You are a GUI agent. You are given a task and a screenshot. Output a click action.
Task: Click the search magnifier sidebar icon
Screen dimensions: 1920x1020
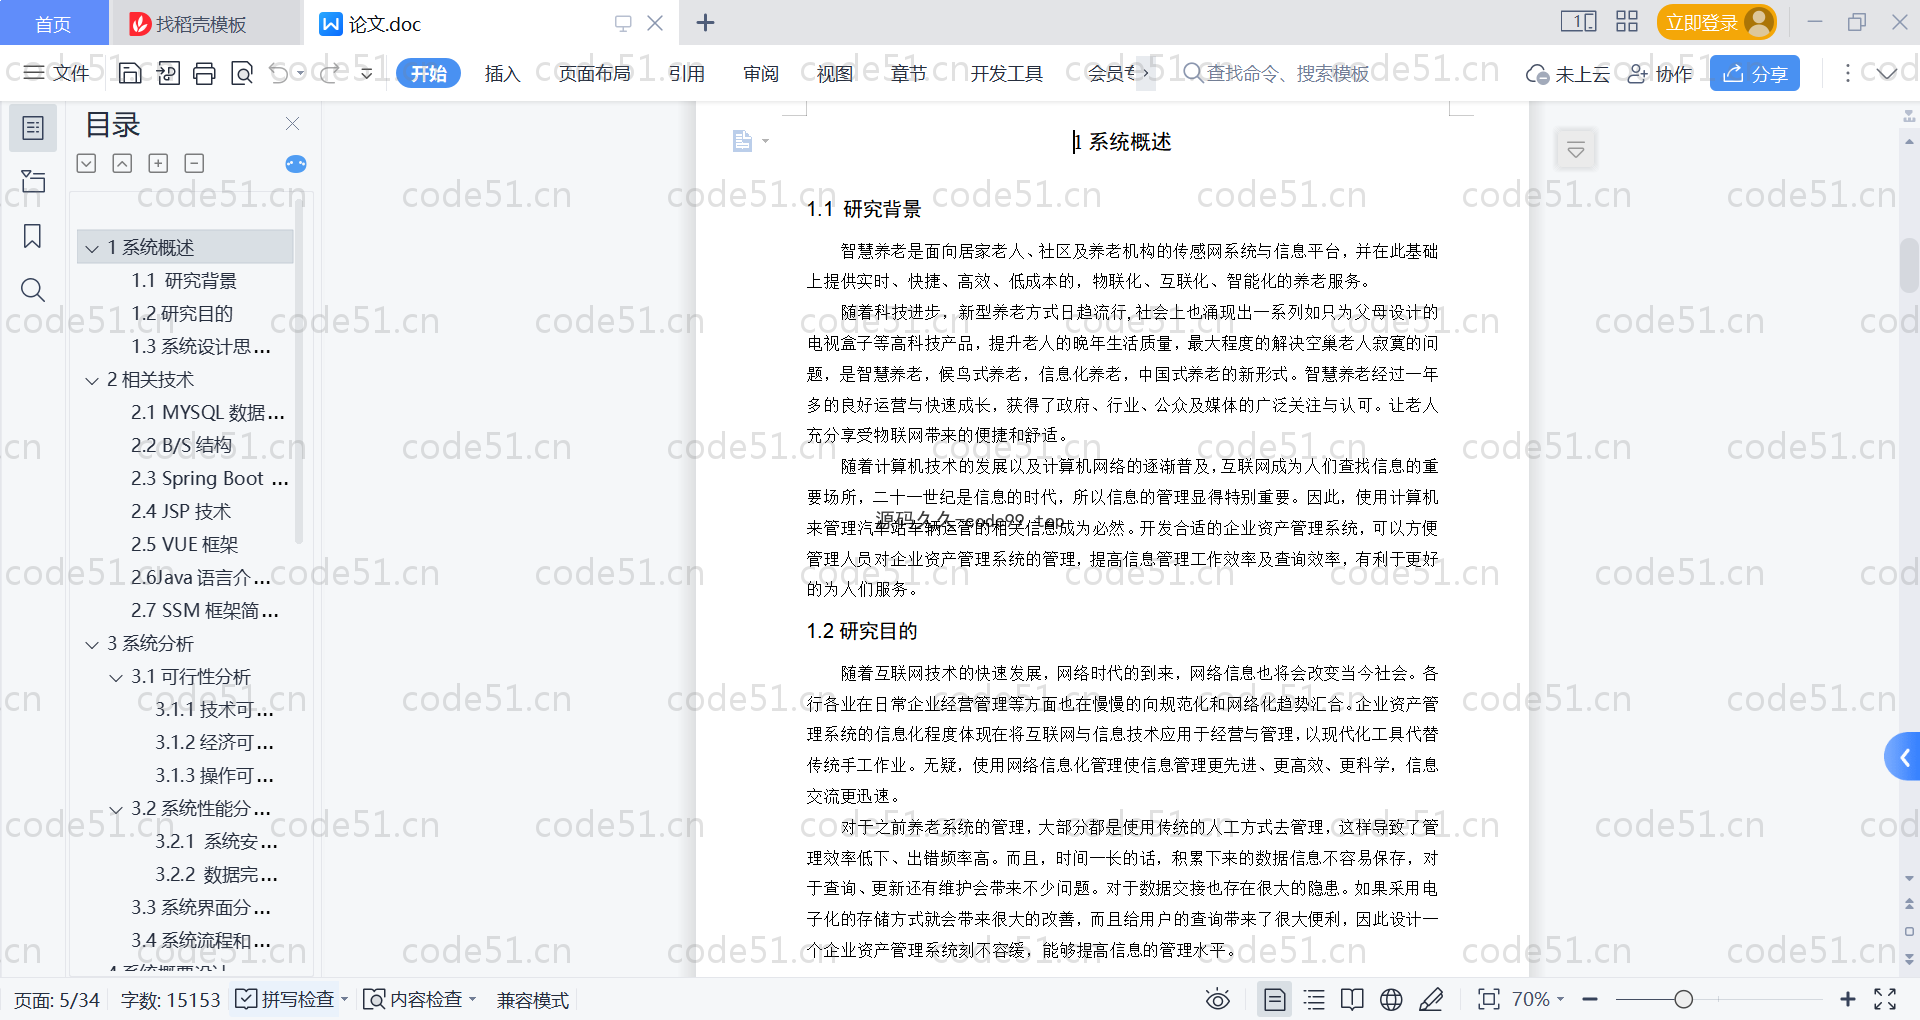(x=33, y=290)
